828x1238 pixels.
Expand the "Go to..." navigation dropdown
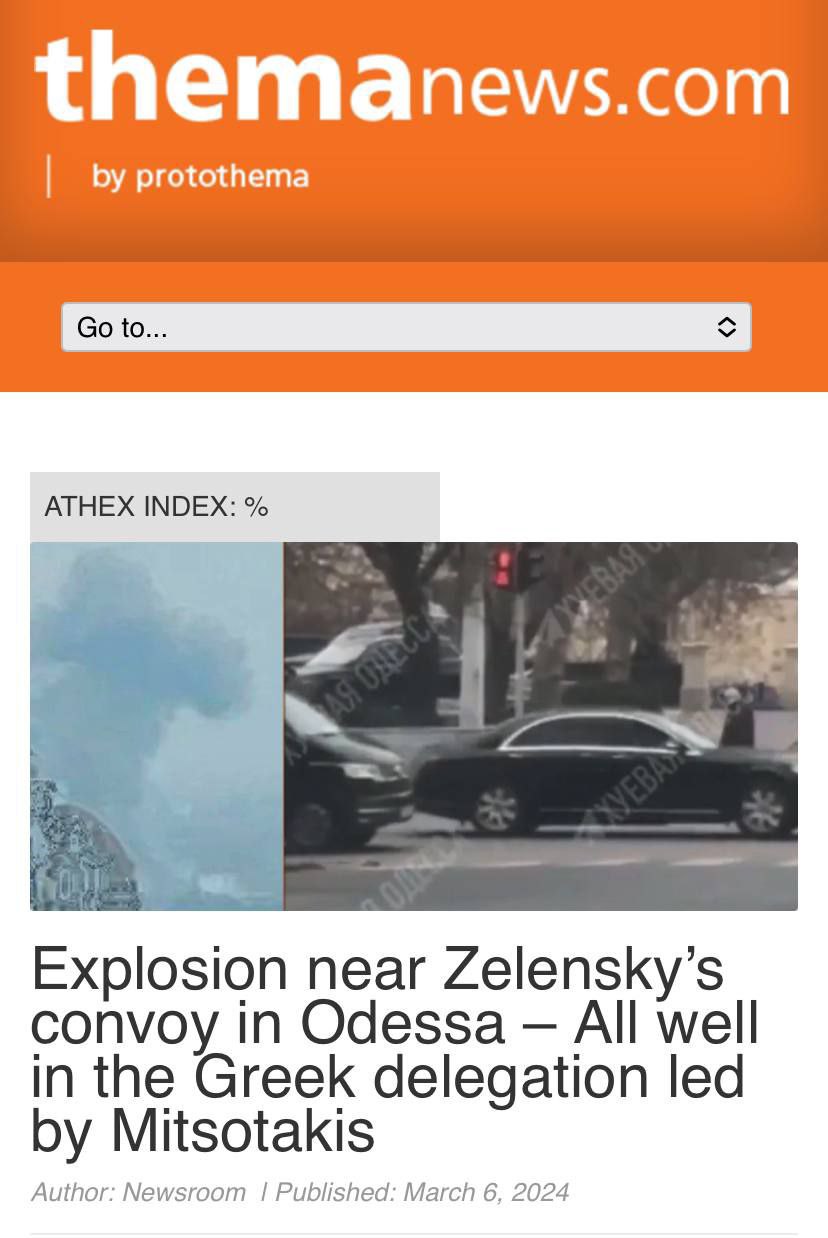click(406, 327)
